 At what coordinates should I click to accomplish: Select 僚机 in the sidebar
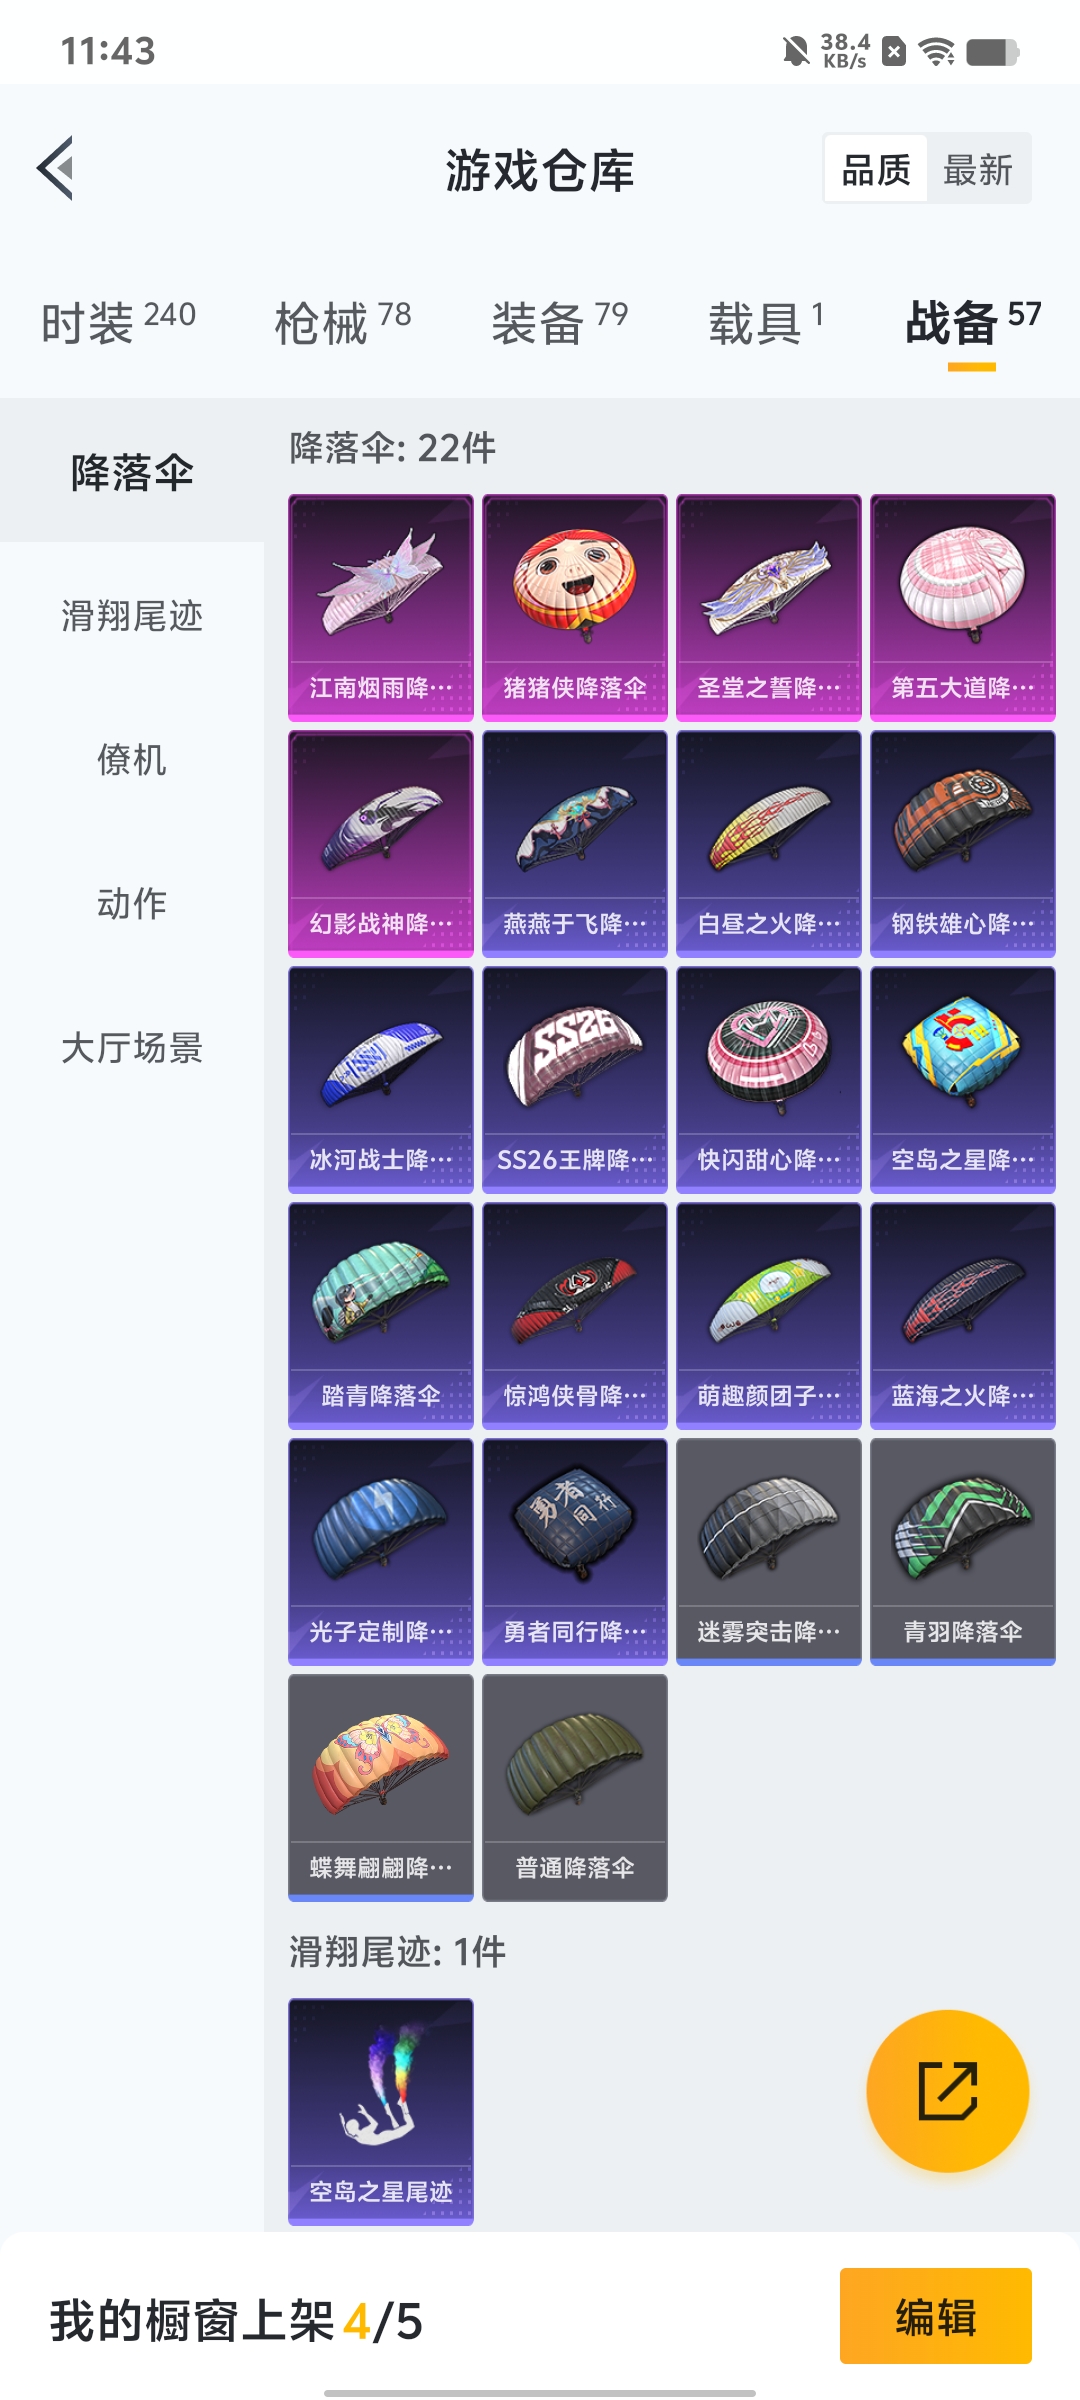132,759
